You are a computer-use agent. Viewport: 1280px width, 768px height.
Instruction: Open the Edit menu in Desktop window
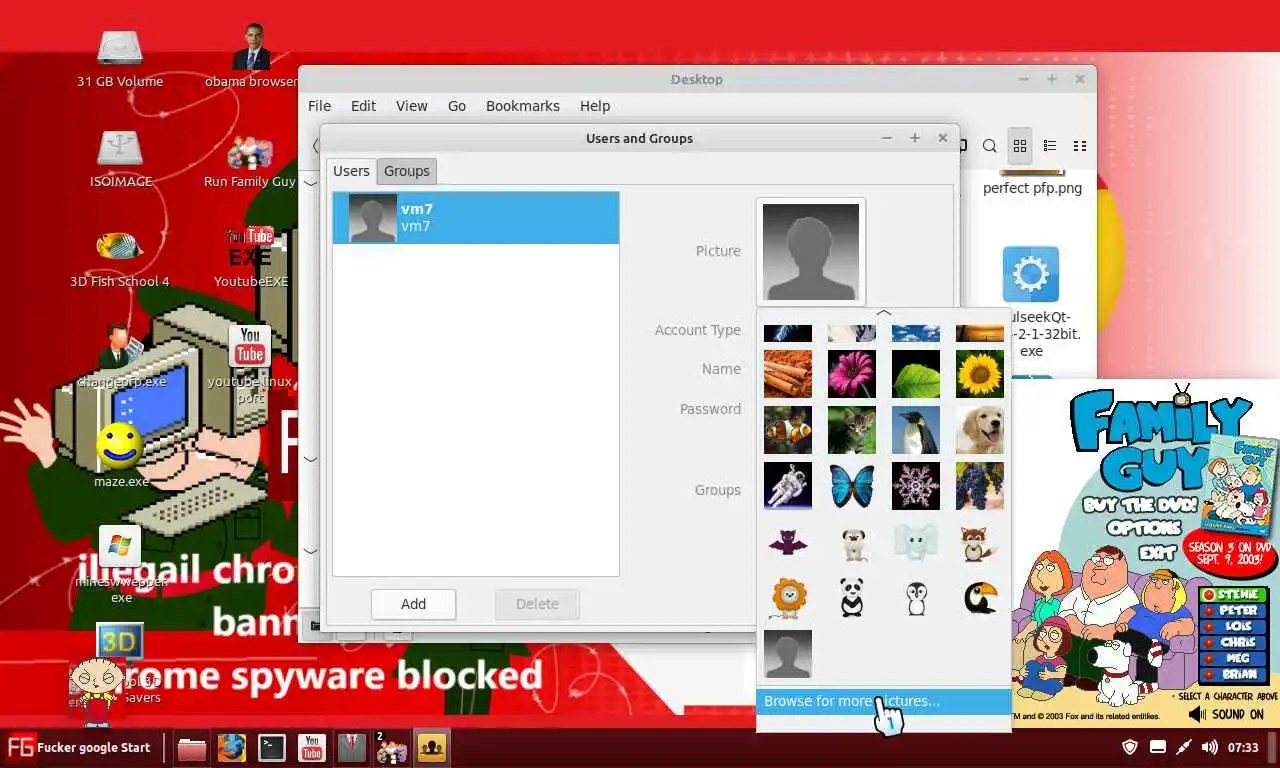point(363,106)
